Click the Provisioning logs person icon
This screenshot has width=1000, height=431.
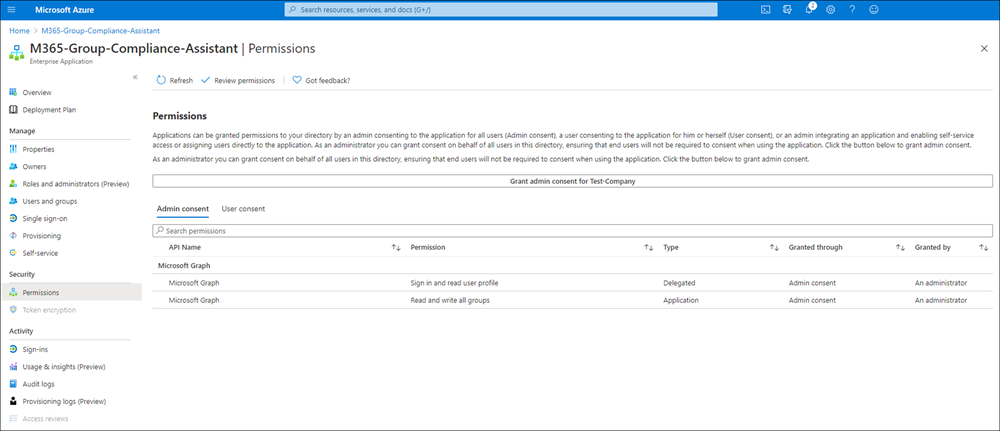point(13,401)
